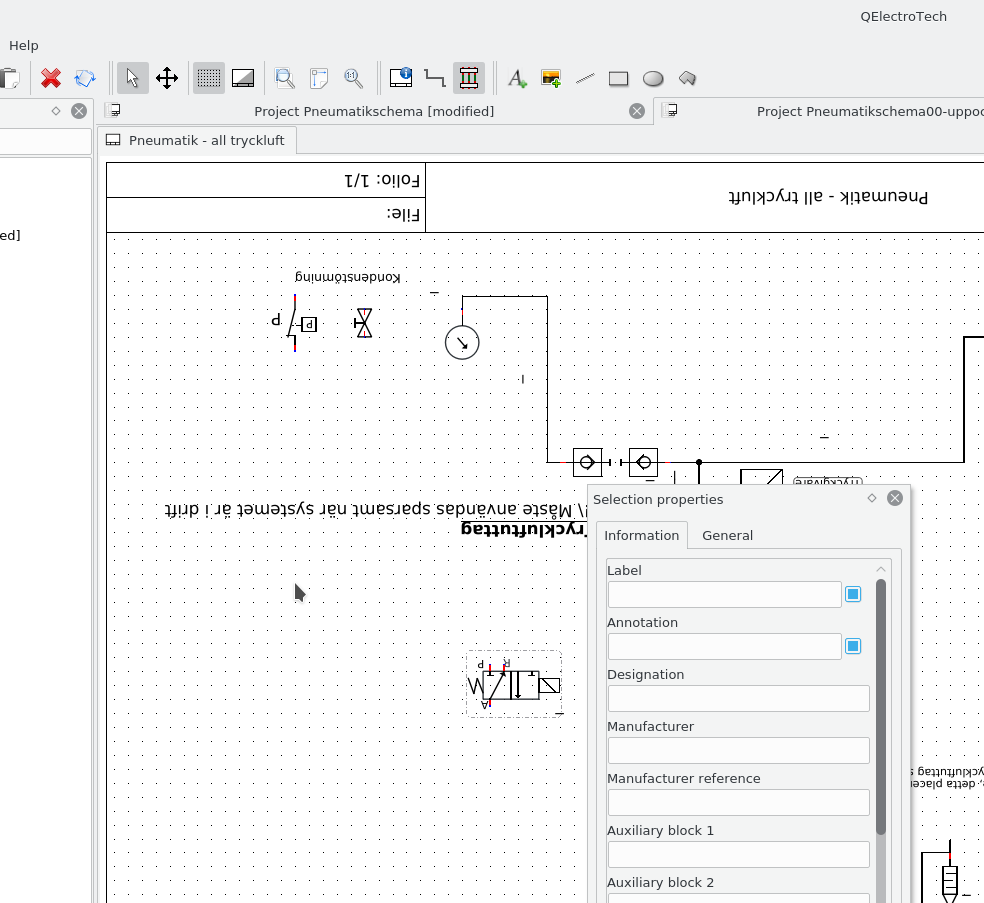Reset zoom to 1:1

click(x=353, y=78)
